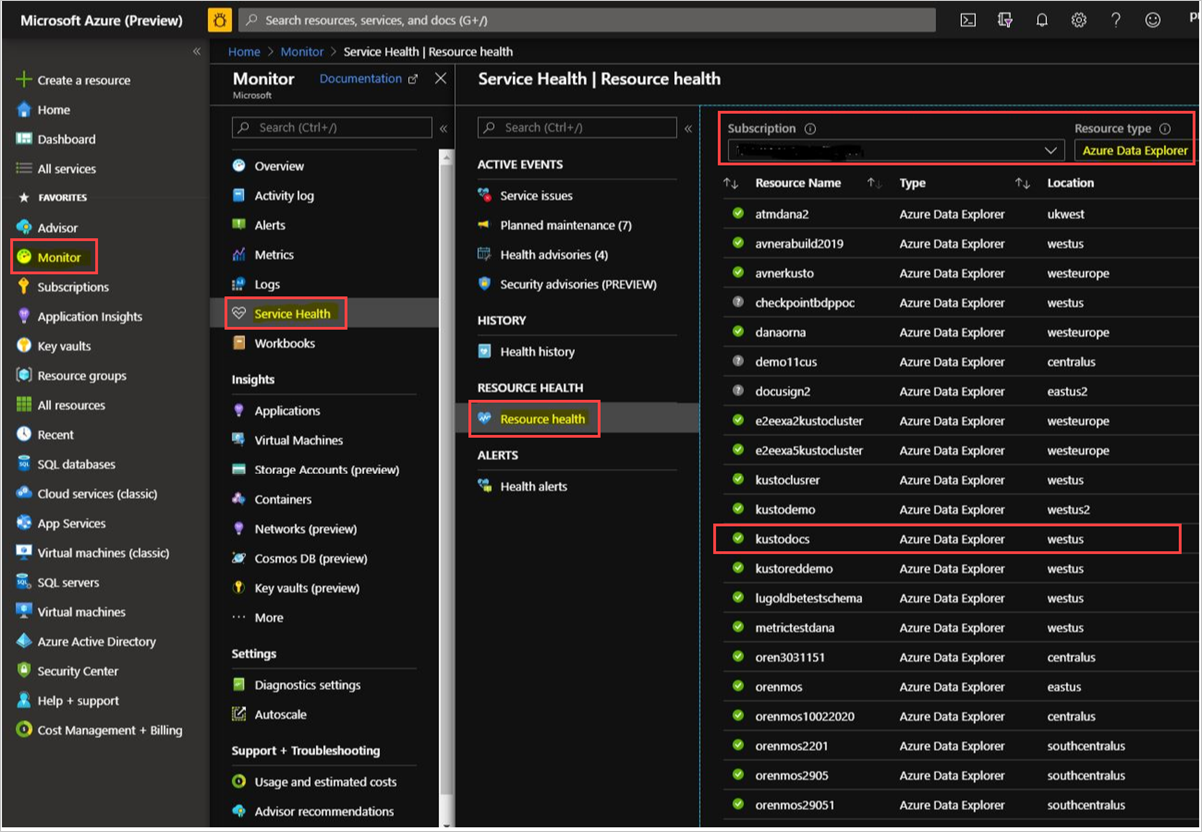Open the notifications bell icon
Image resolution: width=1202 pixels, height=832 pixels.
[1042, 20]
